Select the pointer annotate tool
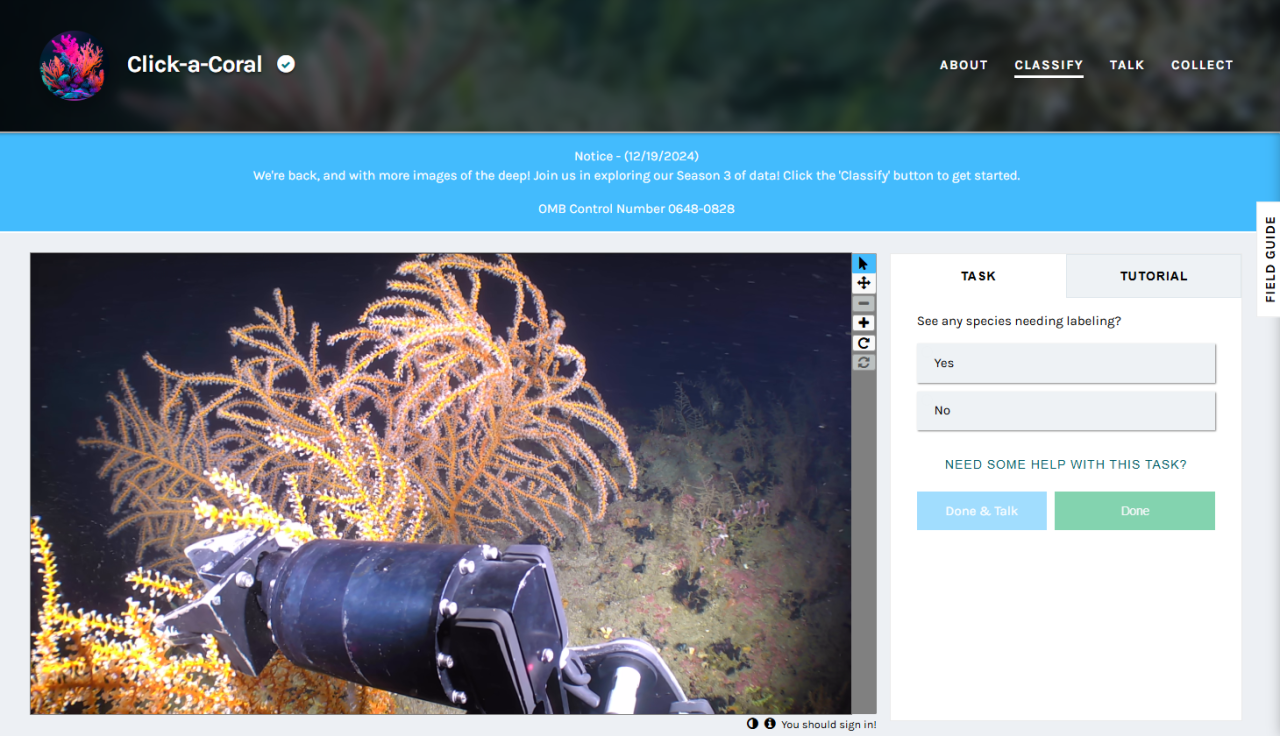 tap(864, 263)
